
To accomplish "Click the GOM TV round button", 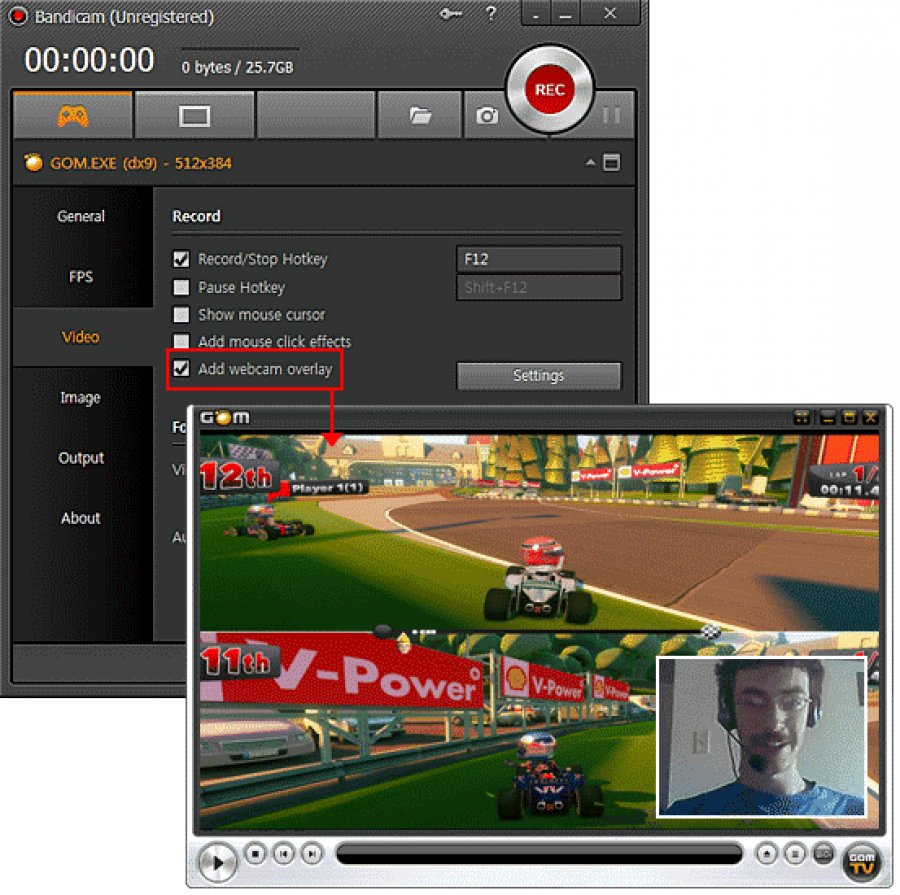I will click(861, 860).
